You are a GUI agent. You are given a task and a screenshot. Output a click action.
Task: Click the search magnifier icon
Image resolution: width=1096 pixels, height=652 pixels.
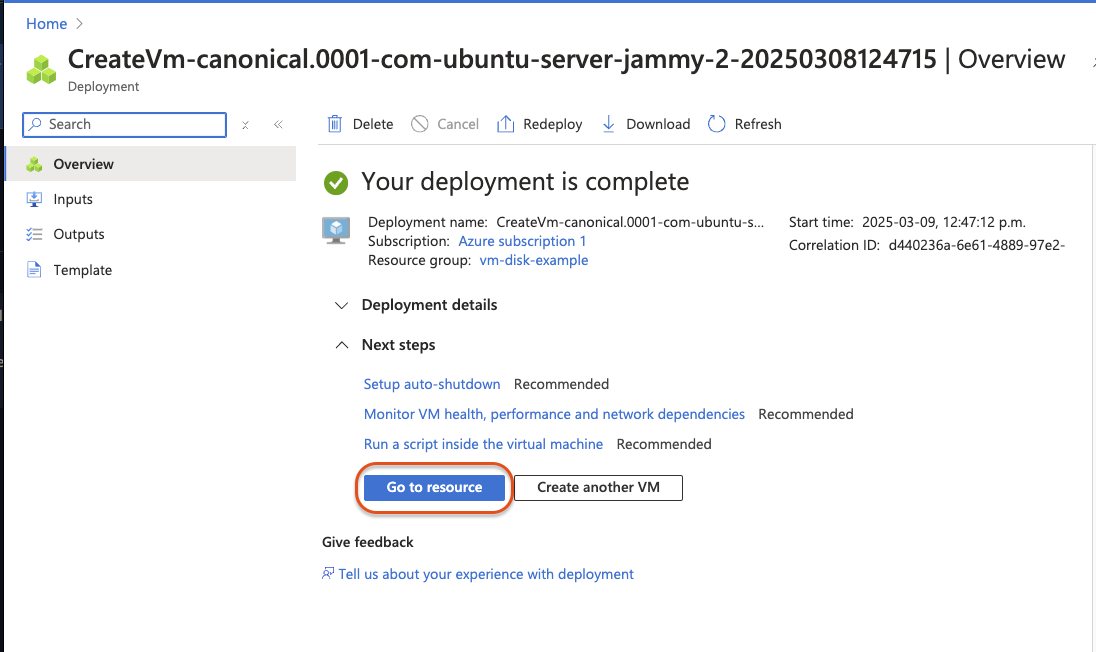(x=35, y=124)
